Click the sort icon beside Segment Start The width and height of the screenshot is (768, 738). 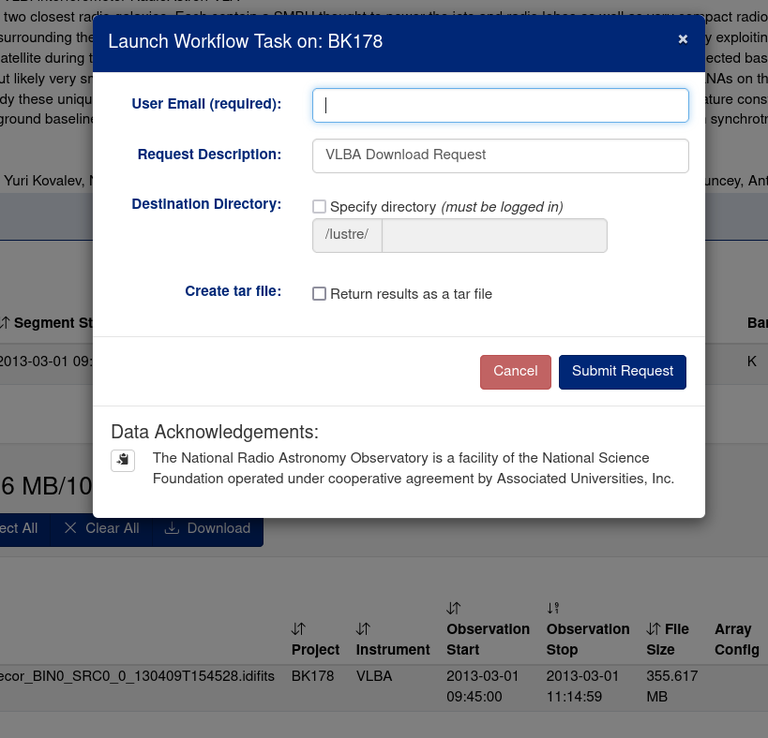5,323
